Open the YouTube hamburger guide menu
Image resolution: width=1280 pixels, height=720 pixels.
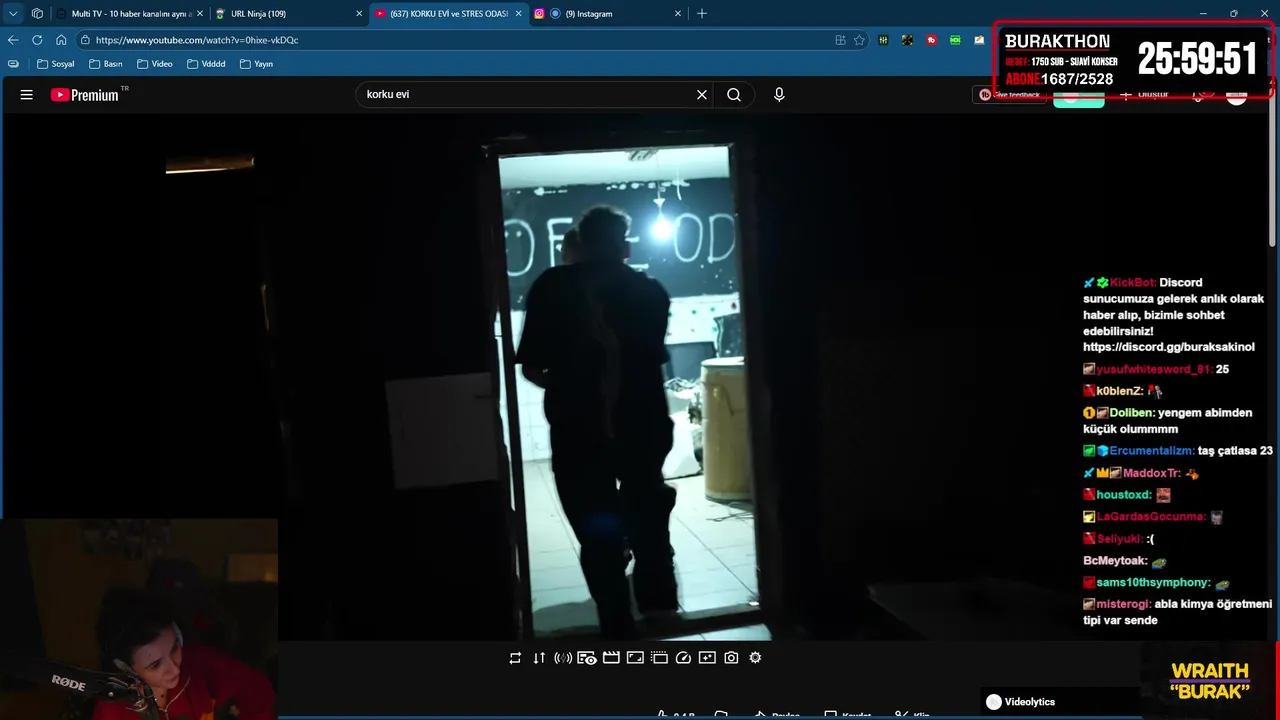click(27, 95)
